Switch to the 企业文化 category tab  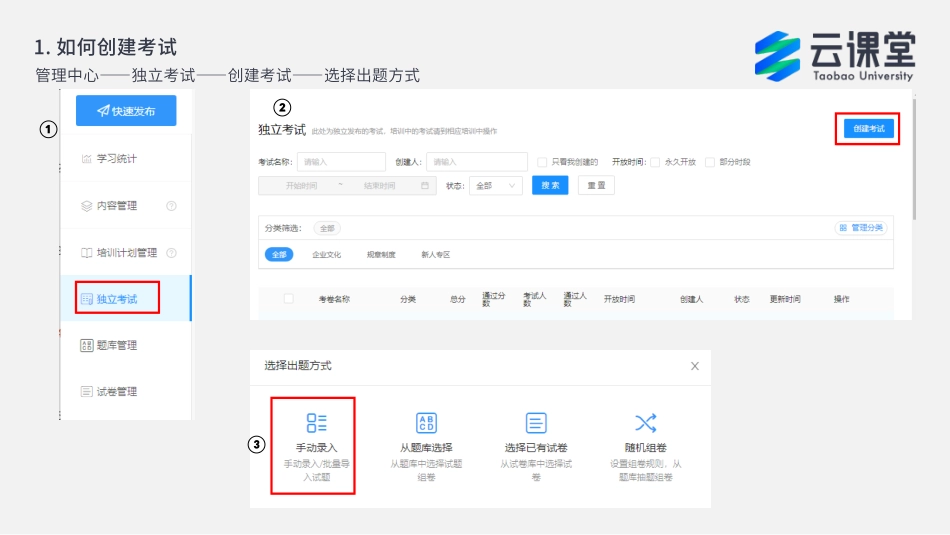pyautogui.click(x=326, y=255)
